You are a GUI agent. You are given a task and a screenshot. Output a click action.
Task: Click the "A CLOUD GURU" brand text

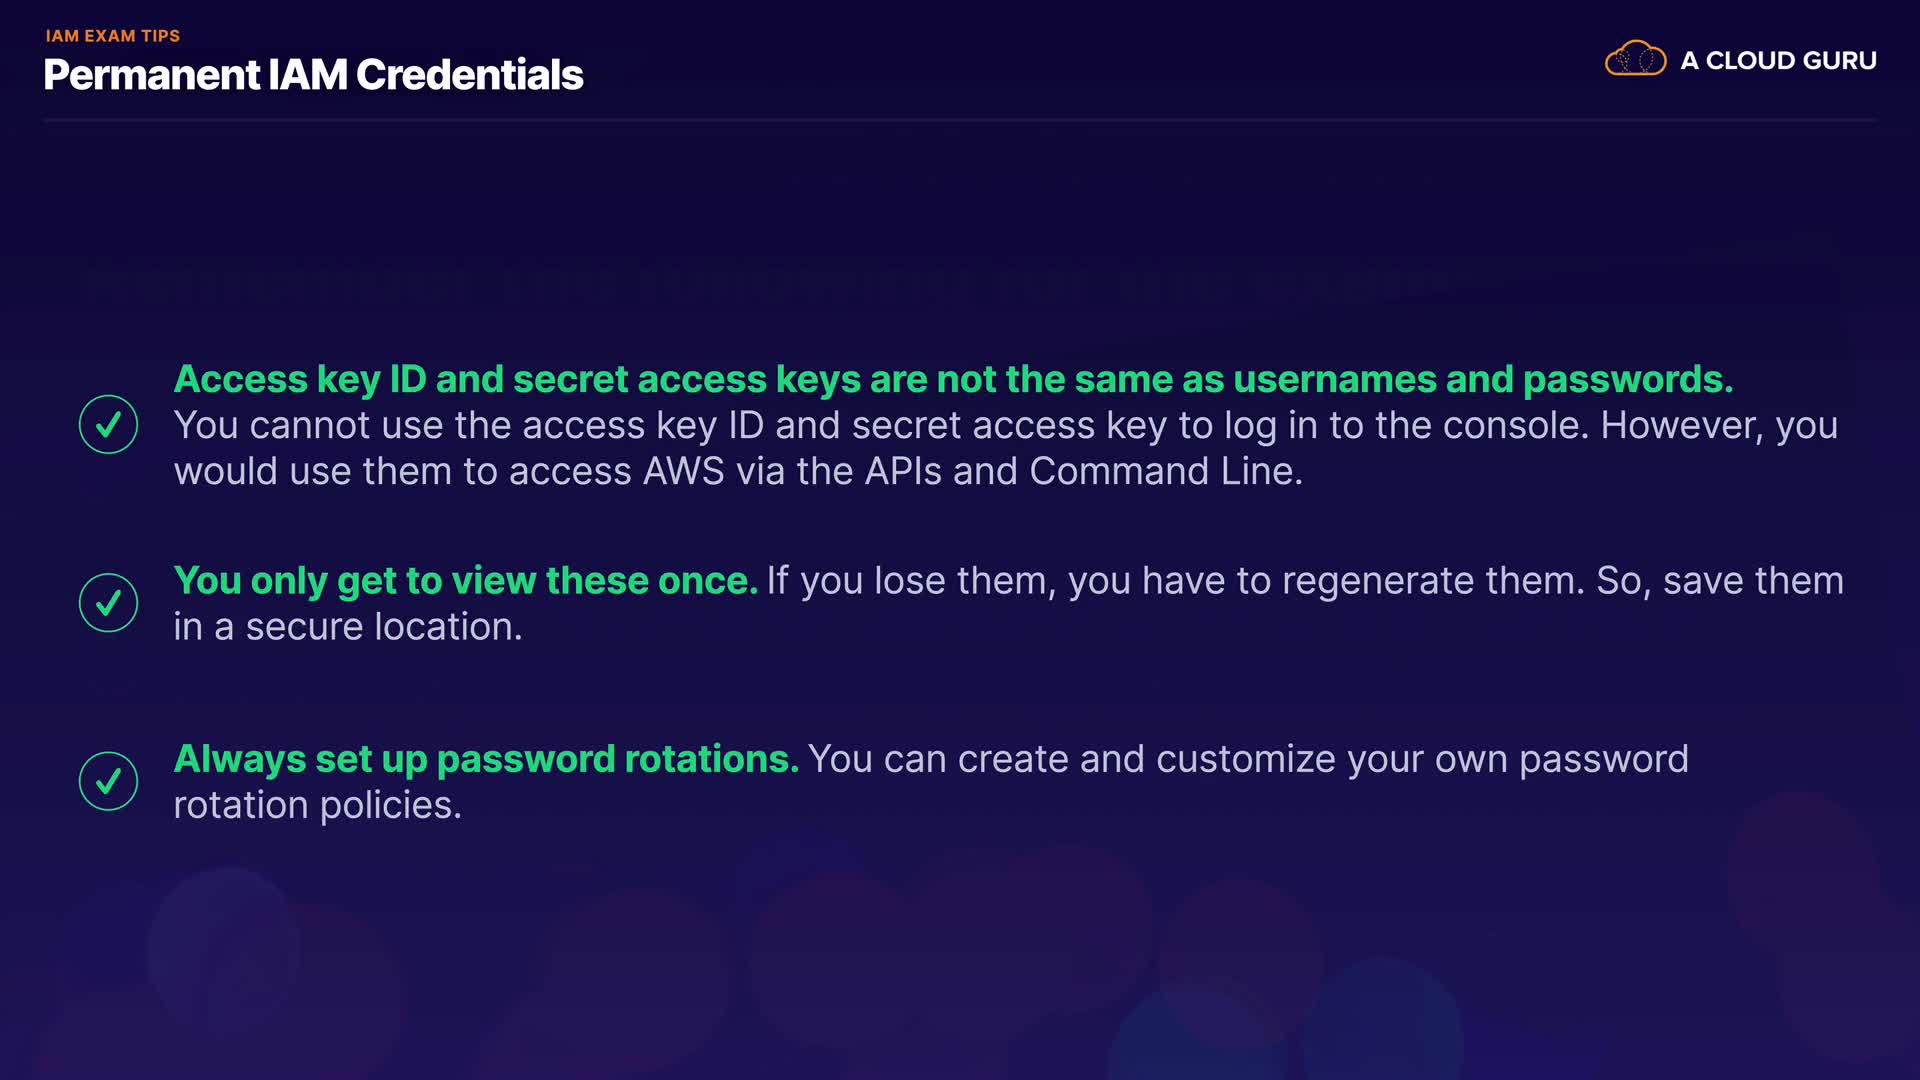click(1778, 61)
